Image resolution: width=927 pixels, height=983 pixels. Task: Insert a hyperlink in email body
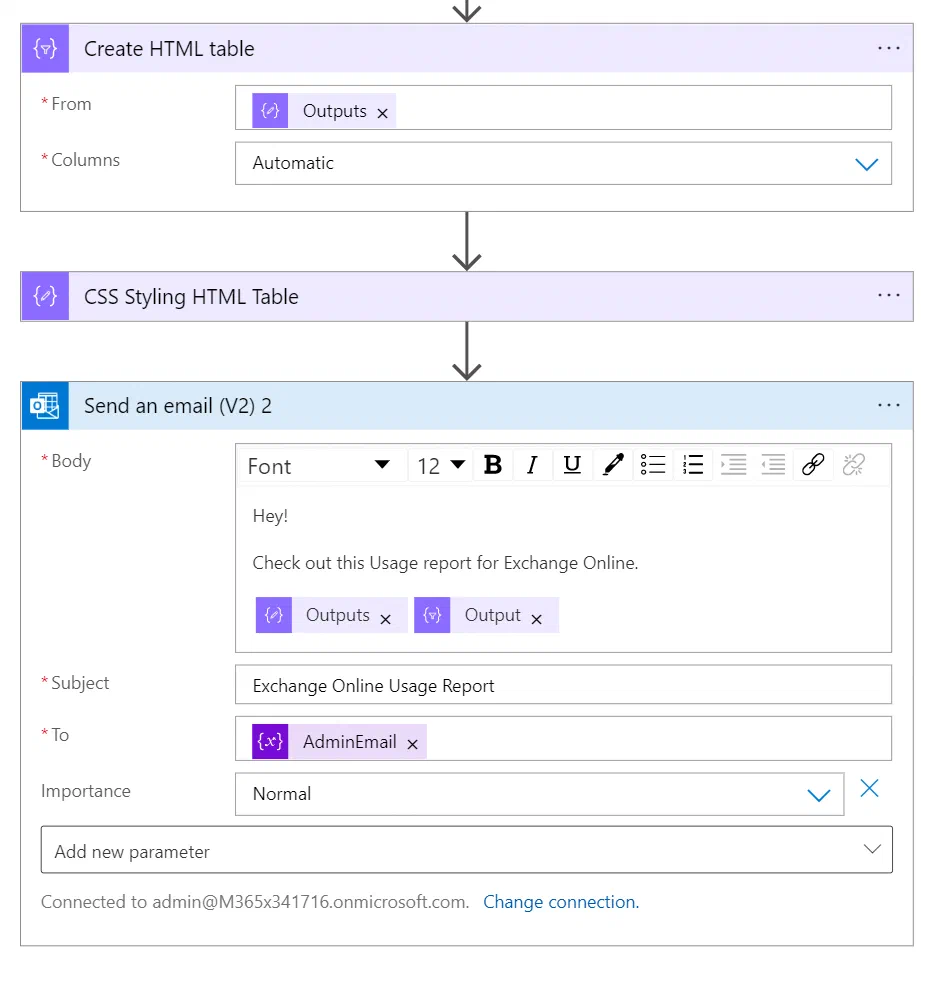click(813, 465)
